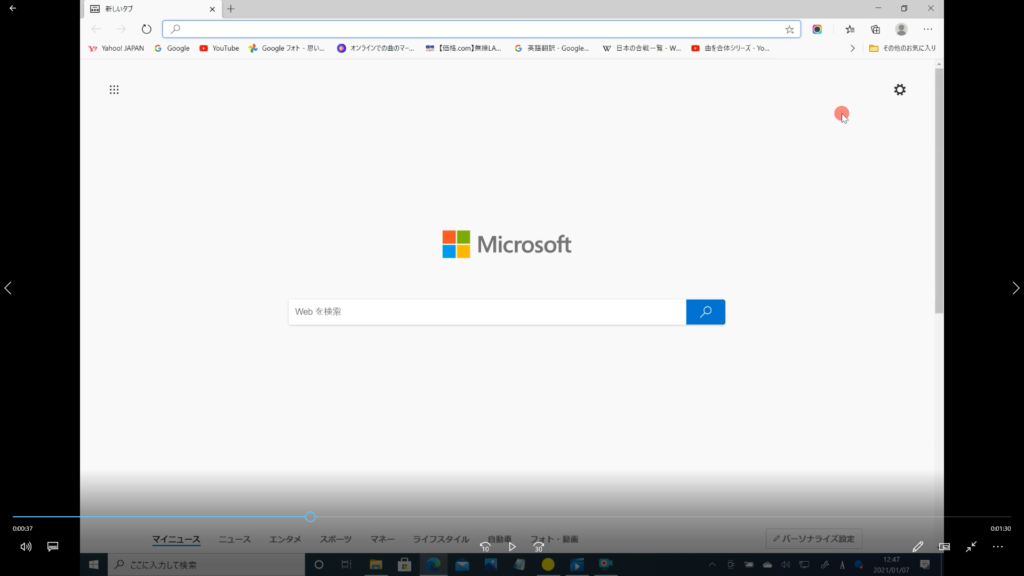1024x576 pixels.
Task: Click the video seek bar handle
Action: (x=311, y=517)
